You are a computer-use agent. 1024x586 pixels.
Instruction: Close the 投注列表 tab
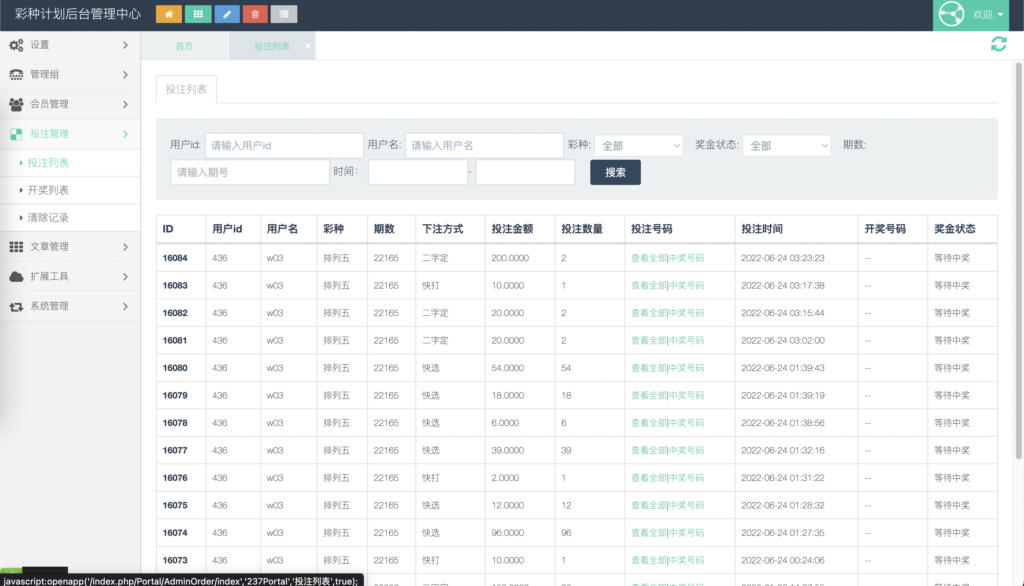tap(308, 46)
